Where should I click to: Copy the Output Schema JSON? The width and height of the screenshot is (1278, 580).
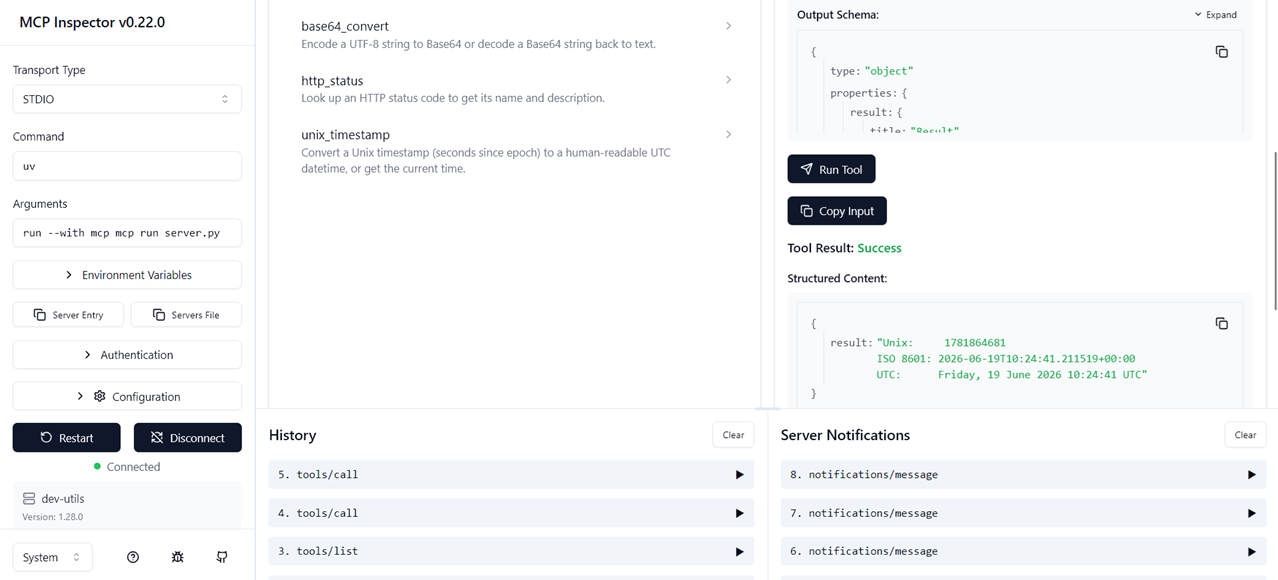tap(1221, 52)
